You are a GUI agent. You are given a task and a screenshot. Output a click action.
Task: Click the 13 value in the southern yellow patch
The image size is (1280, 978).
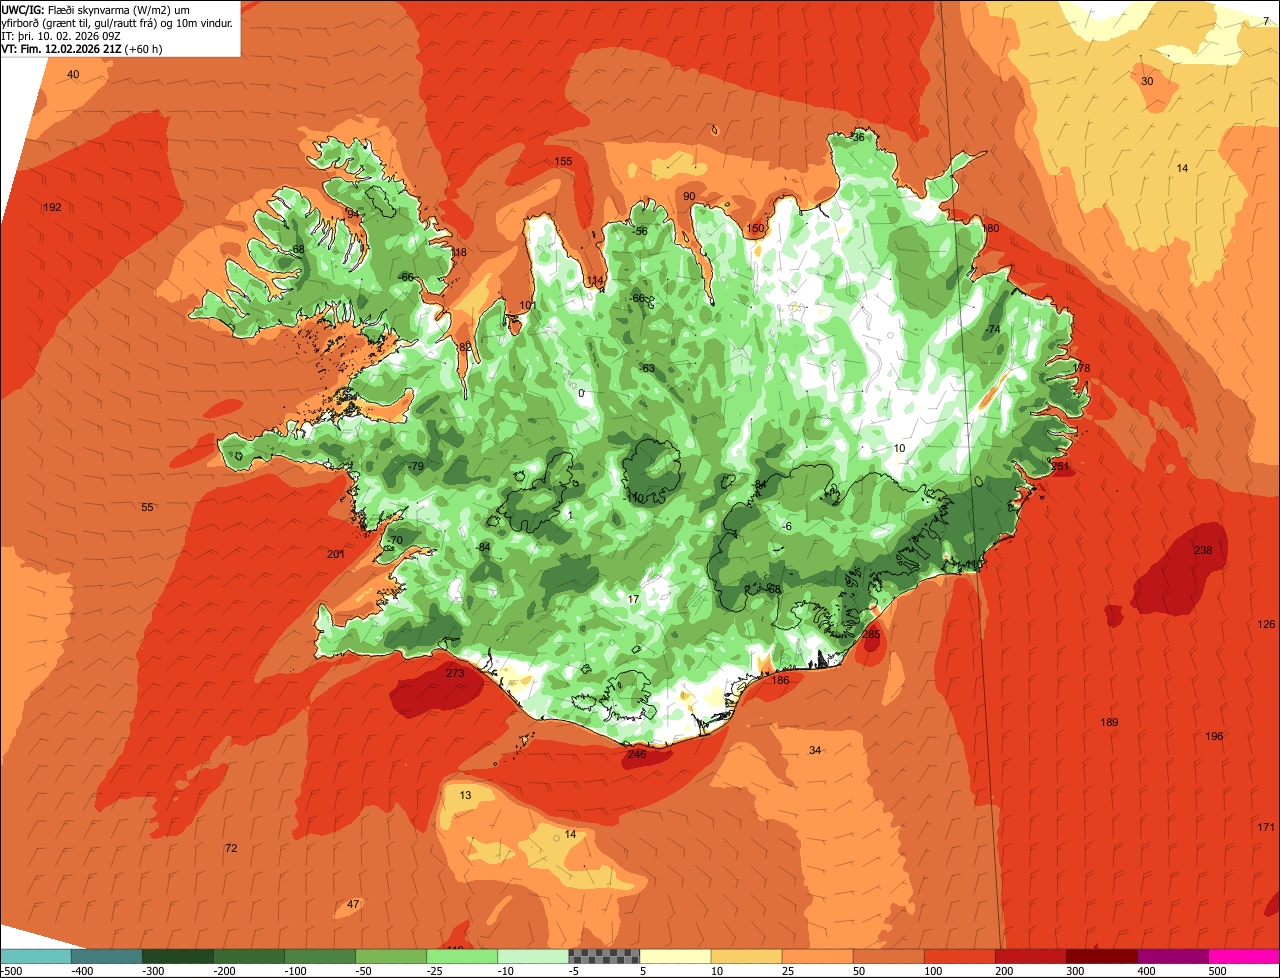[x=465, y=795]
